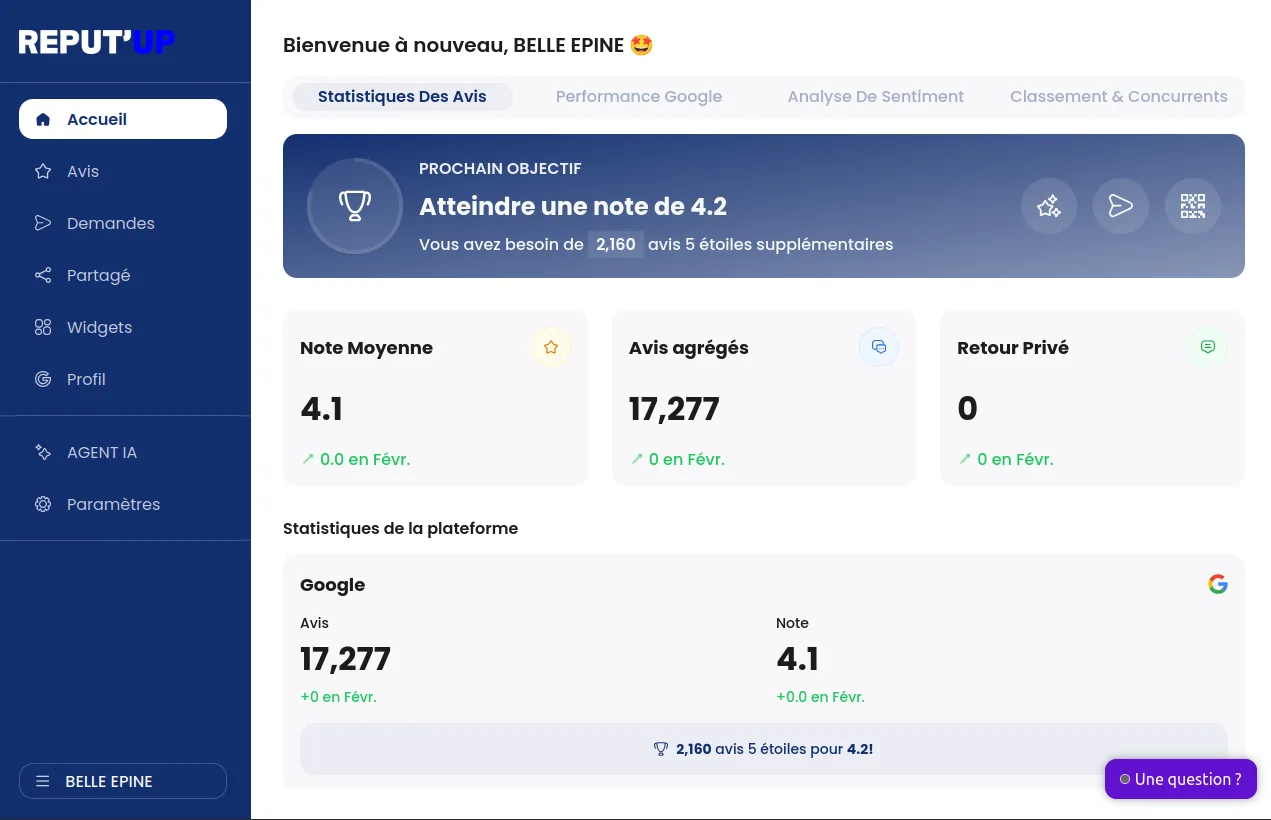Open Profil with the Google icon
The width and height of the screenshot is (1271, 820).
tap(86, 379)
